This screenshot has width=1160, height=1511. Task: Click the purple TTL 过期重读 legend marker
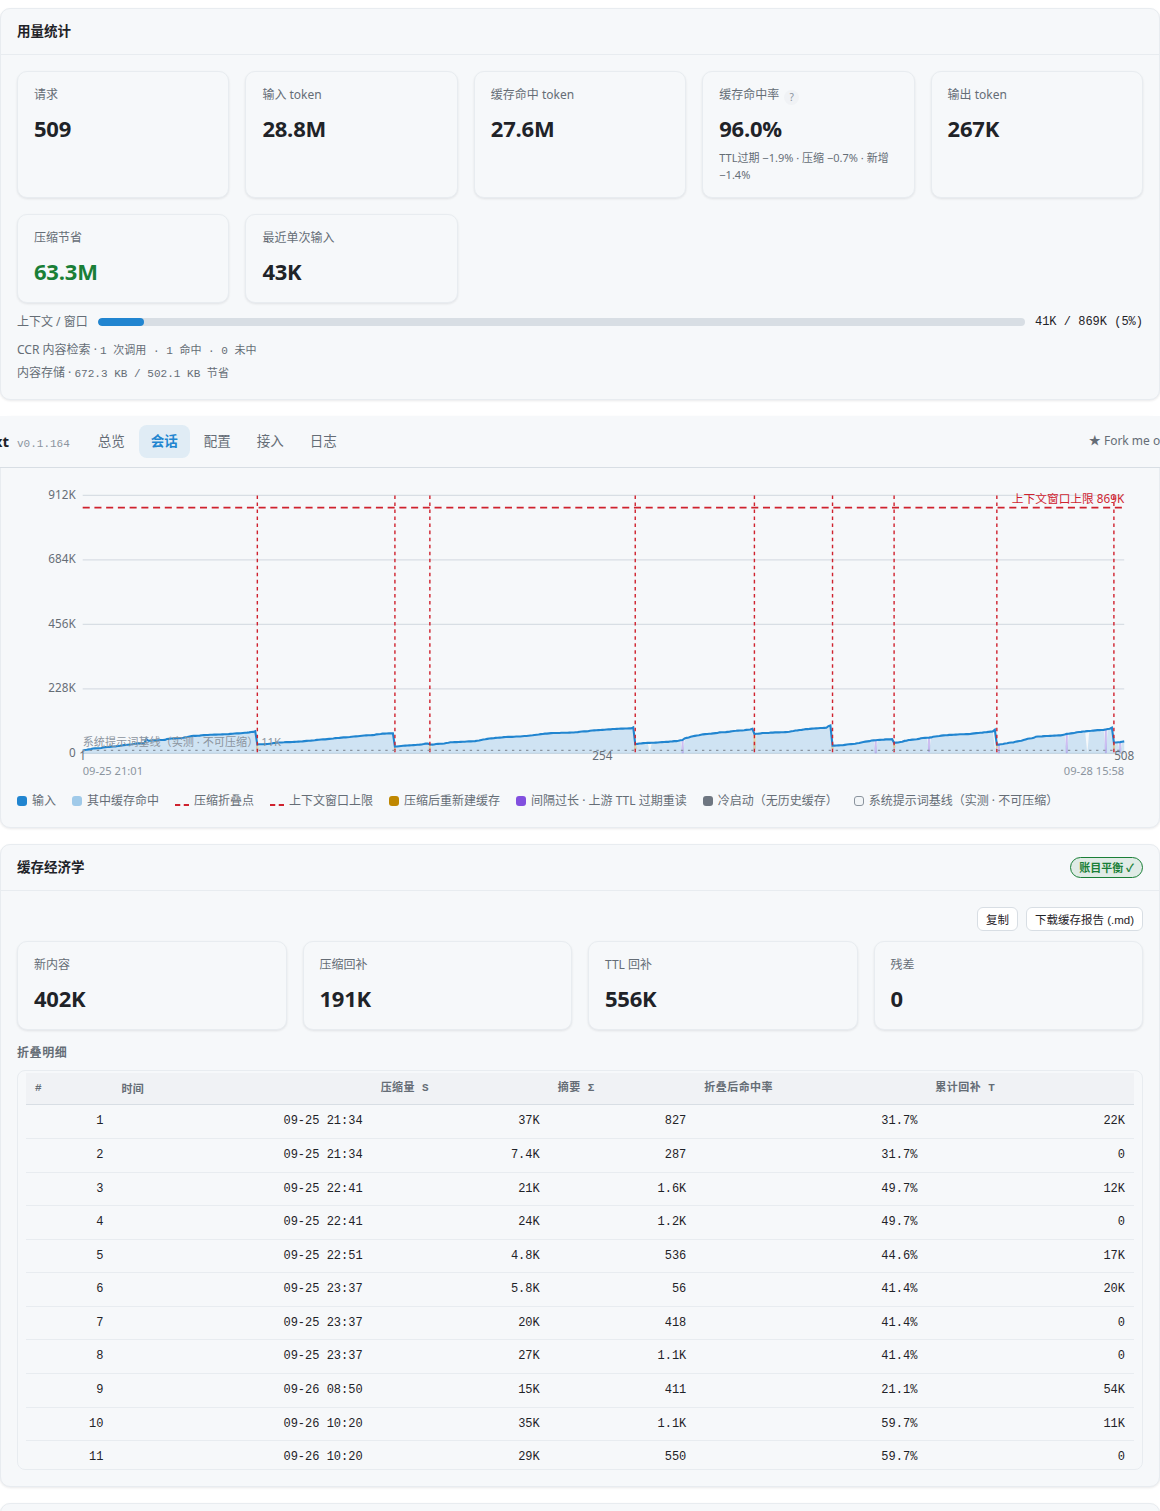(x=521, y=801)
